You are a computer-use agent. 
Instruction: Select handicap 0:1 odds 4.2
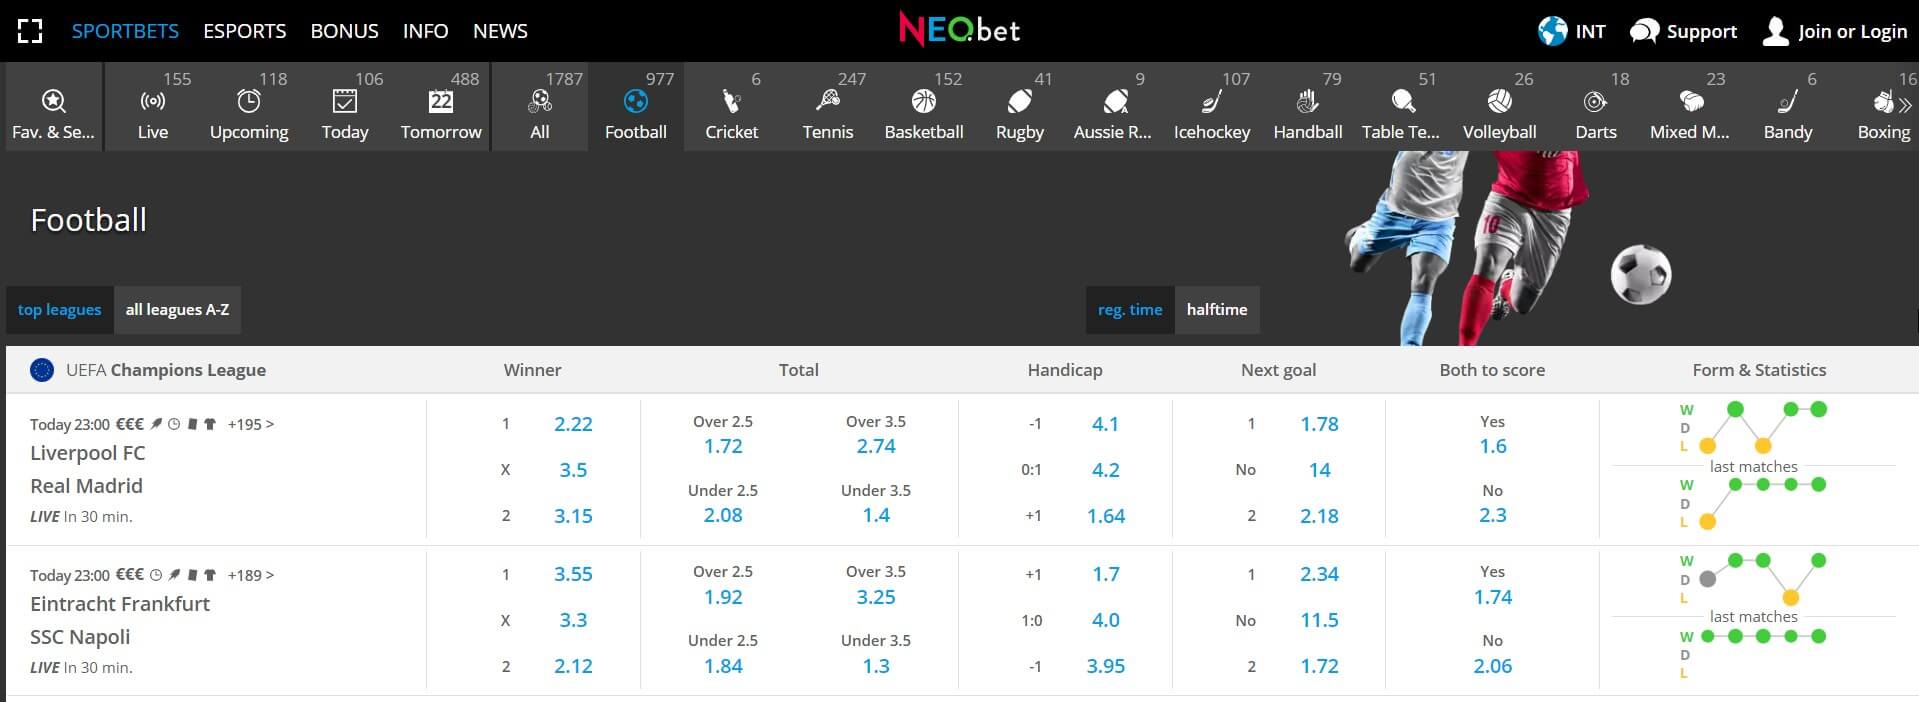tap(1106, 470)
